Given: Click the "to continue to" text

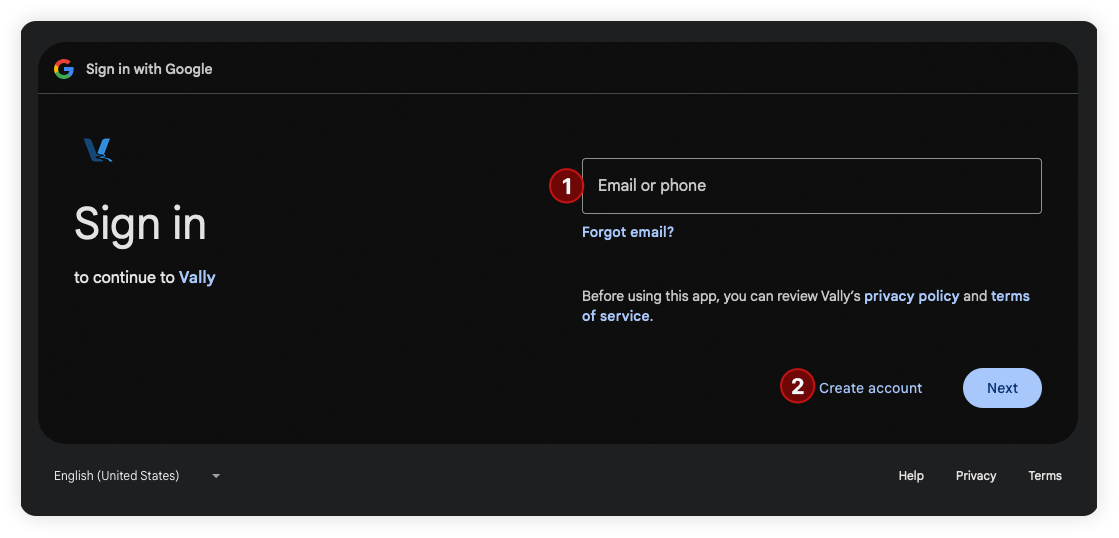Looking at the screenshot, I should pyautogui.click(x=124, y=277).
